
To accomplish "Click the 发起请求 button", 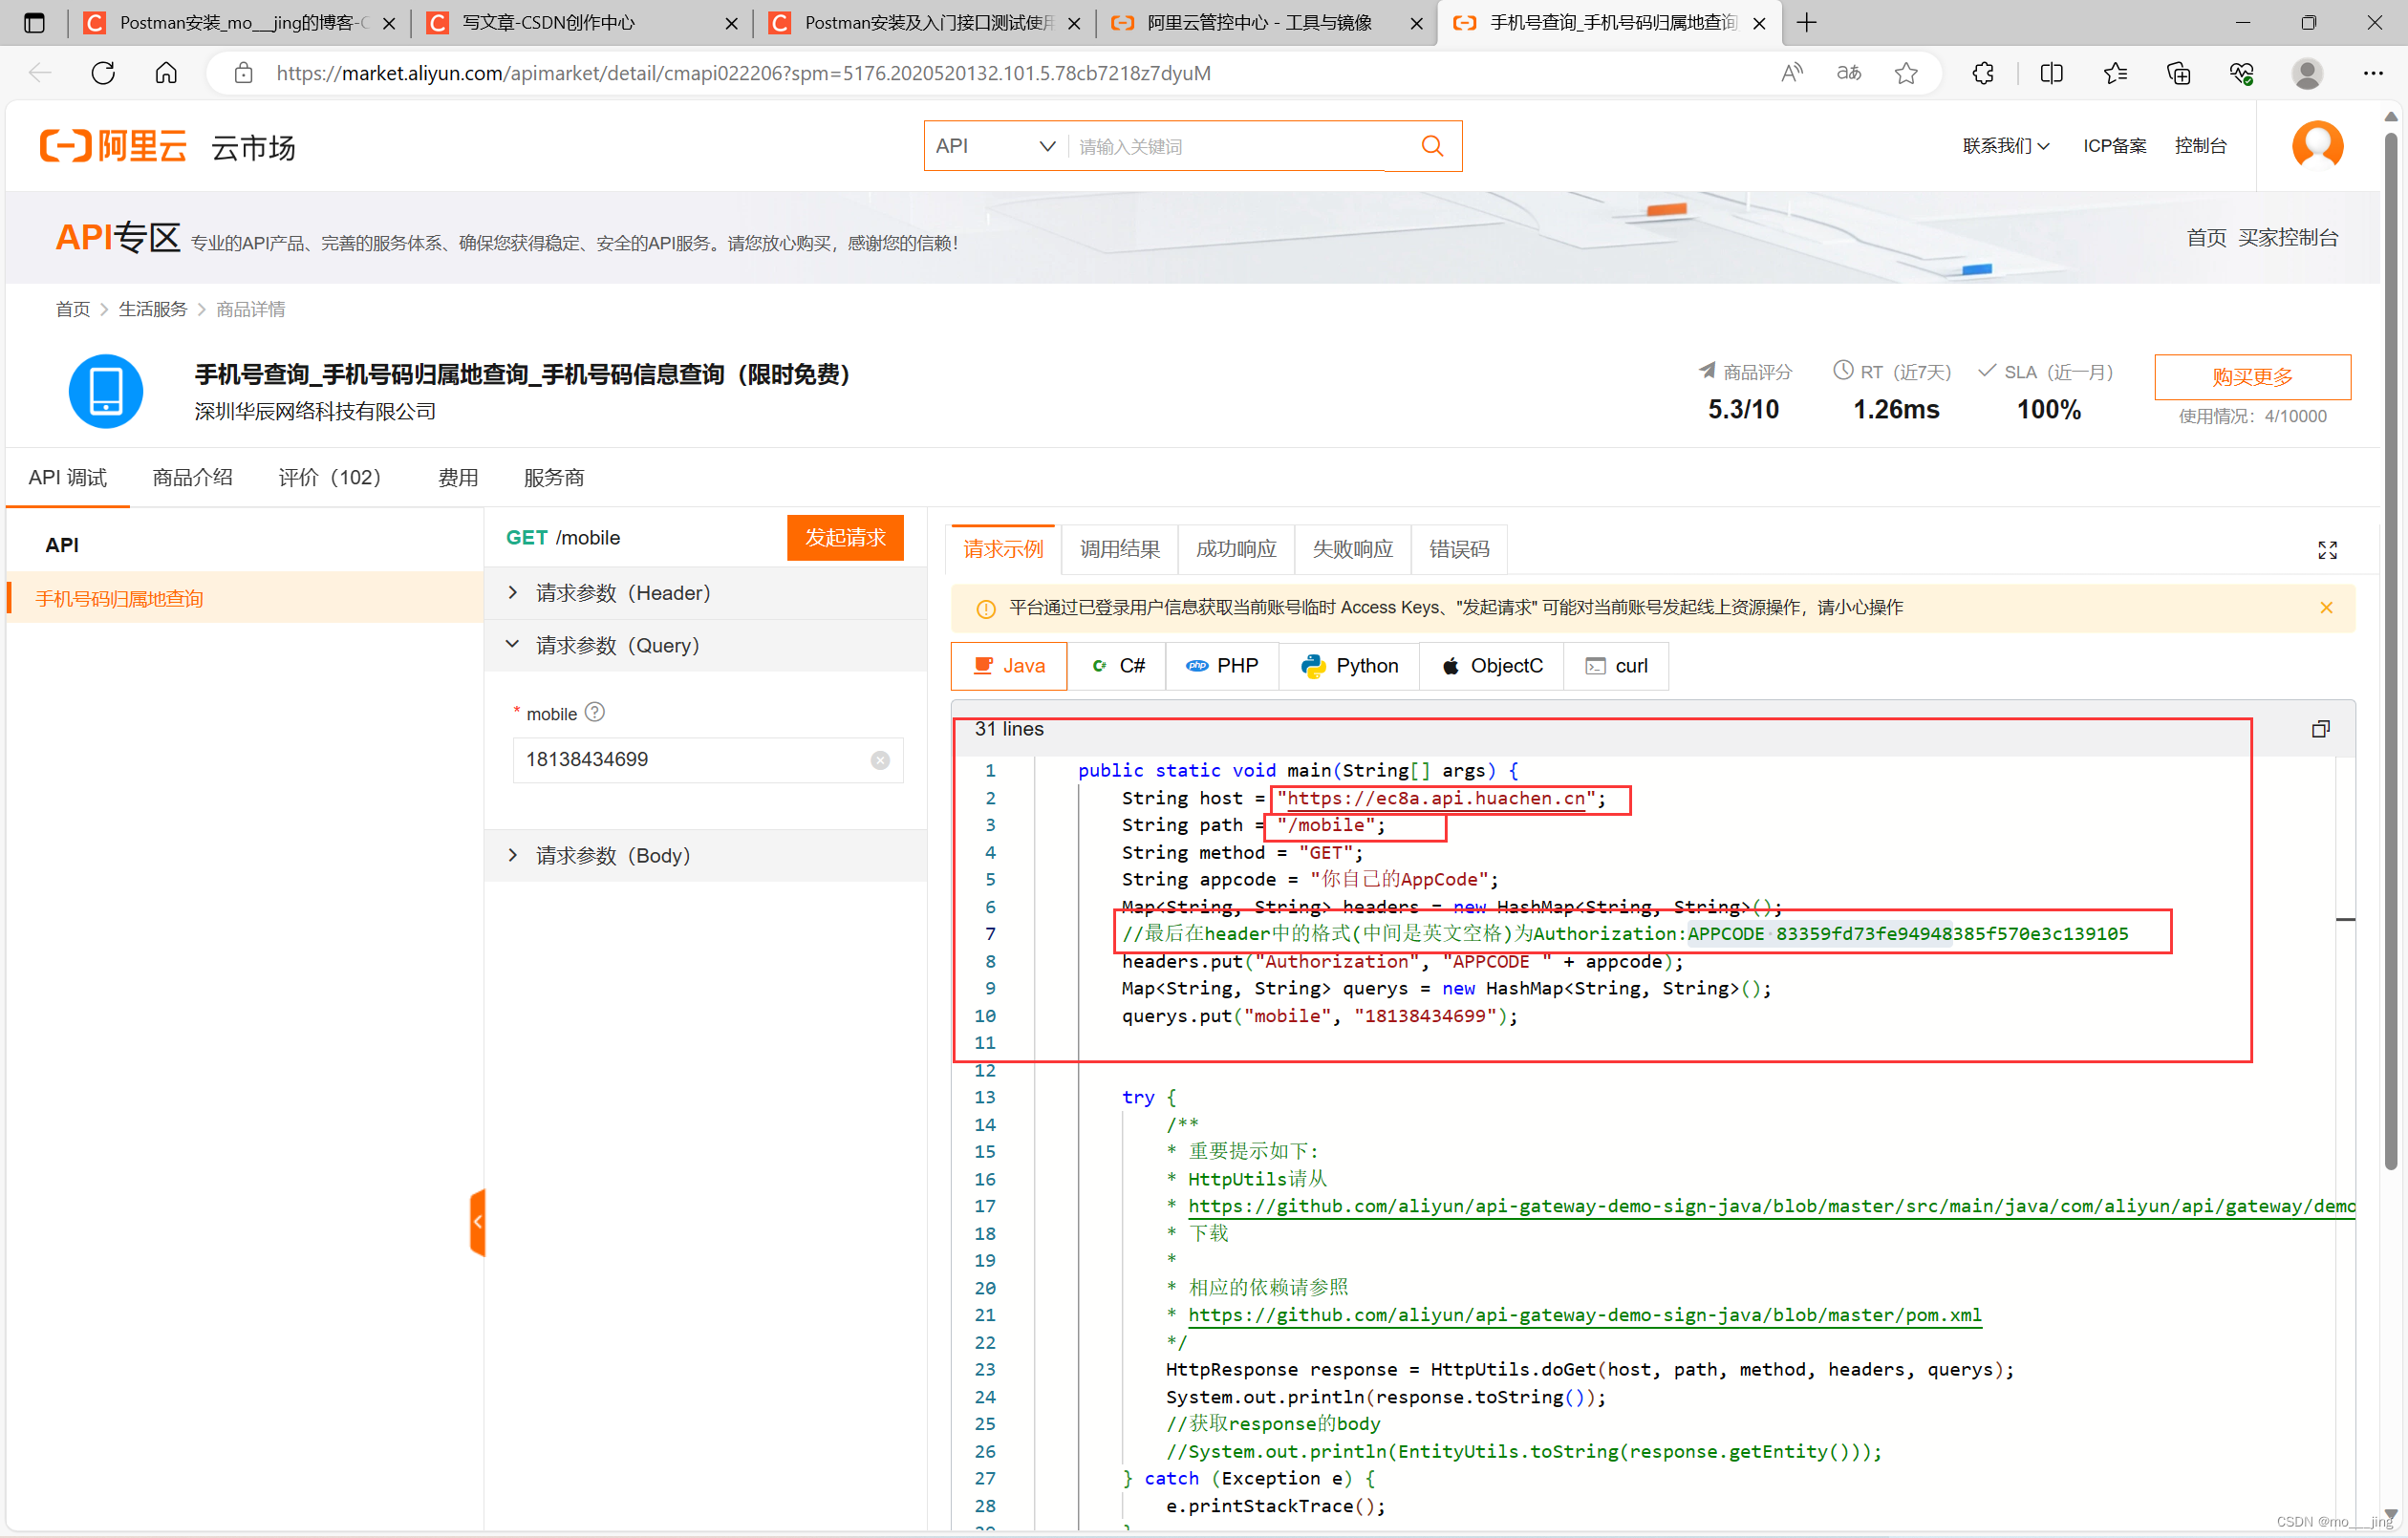I will tap(844, 538).
